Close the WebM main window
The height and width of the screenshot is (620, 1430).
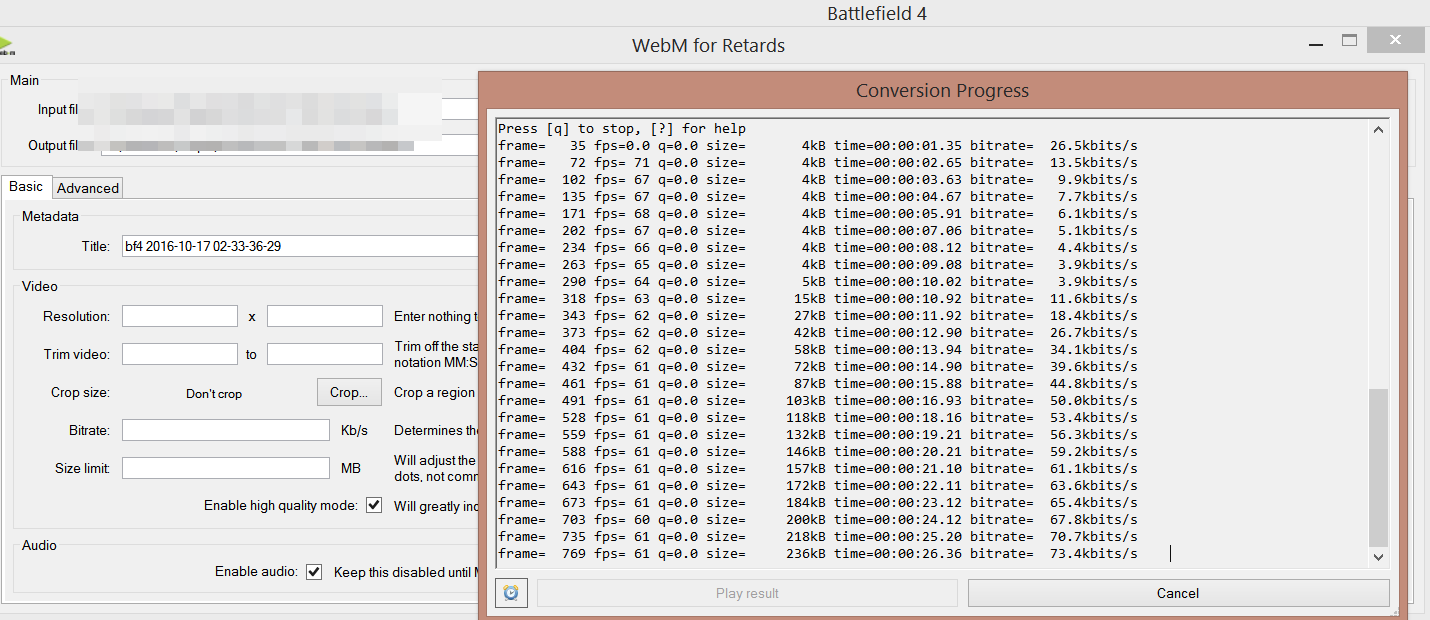(x=1396, y=41)
